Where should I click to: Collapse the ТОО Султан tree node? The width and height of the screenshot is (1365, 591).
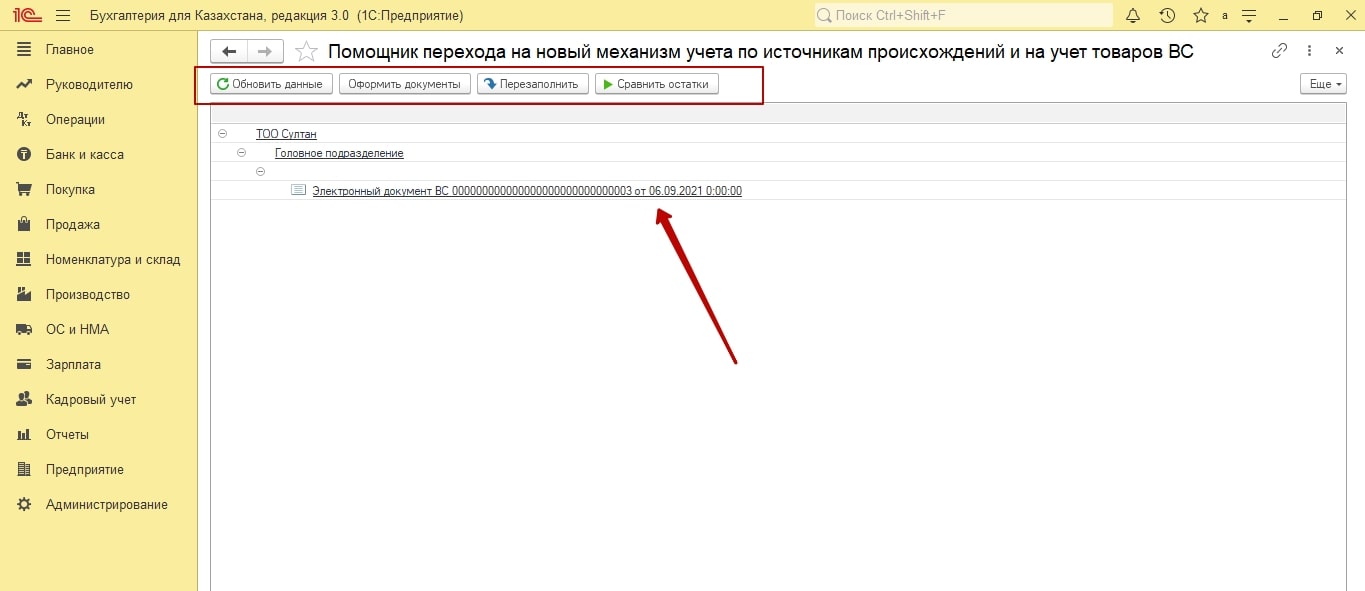click(x=222, y=134)
